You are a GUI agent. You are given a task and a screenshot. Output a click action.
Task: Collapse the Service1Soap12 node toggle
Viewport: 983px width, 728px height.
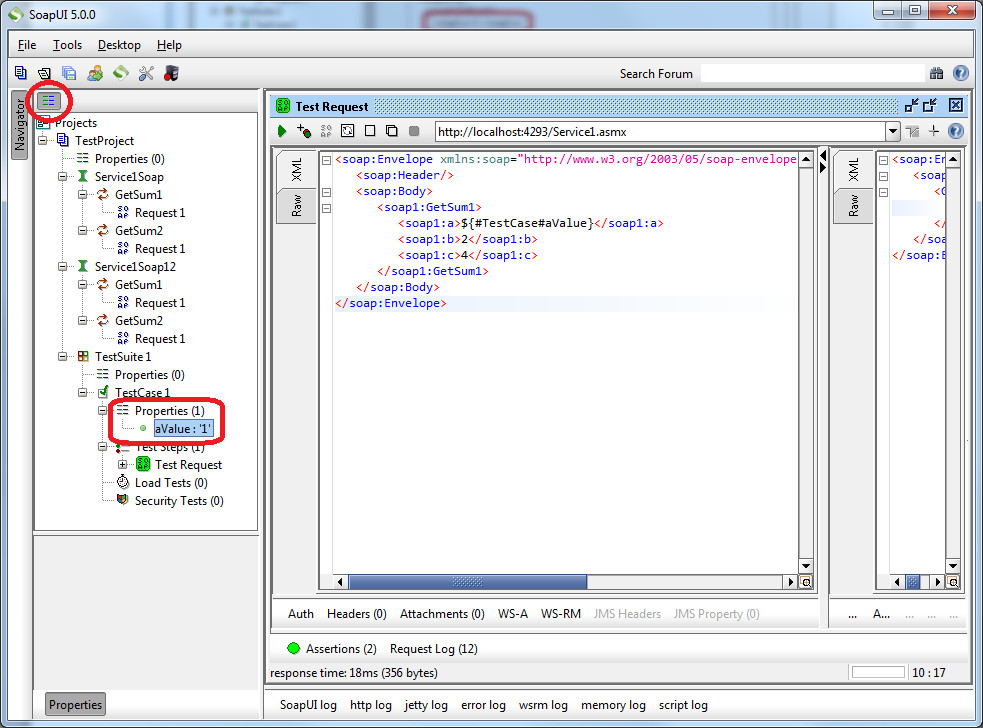click(x=63, y=266)
